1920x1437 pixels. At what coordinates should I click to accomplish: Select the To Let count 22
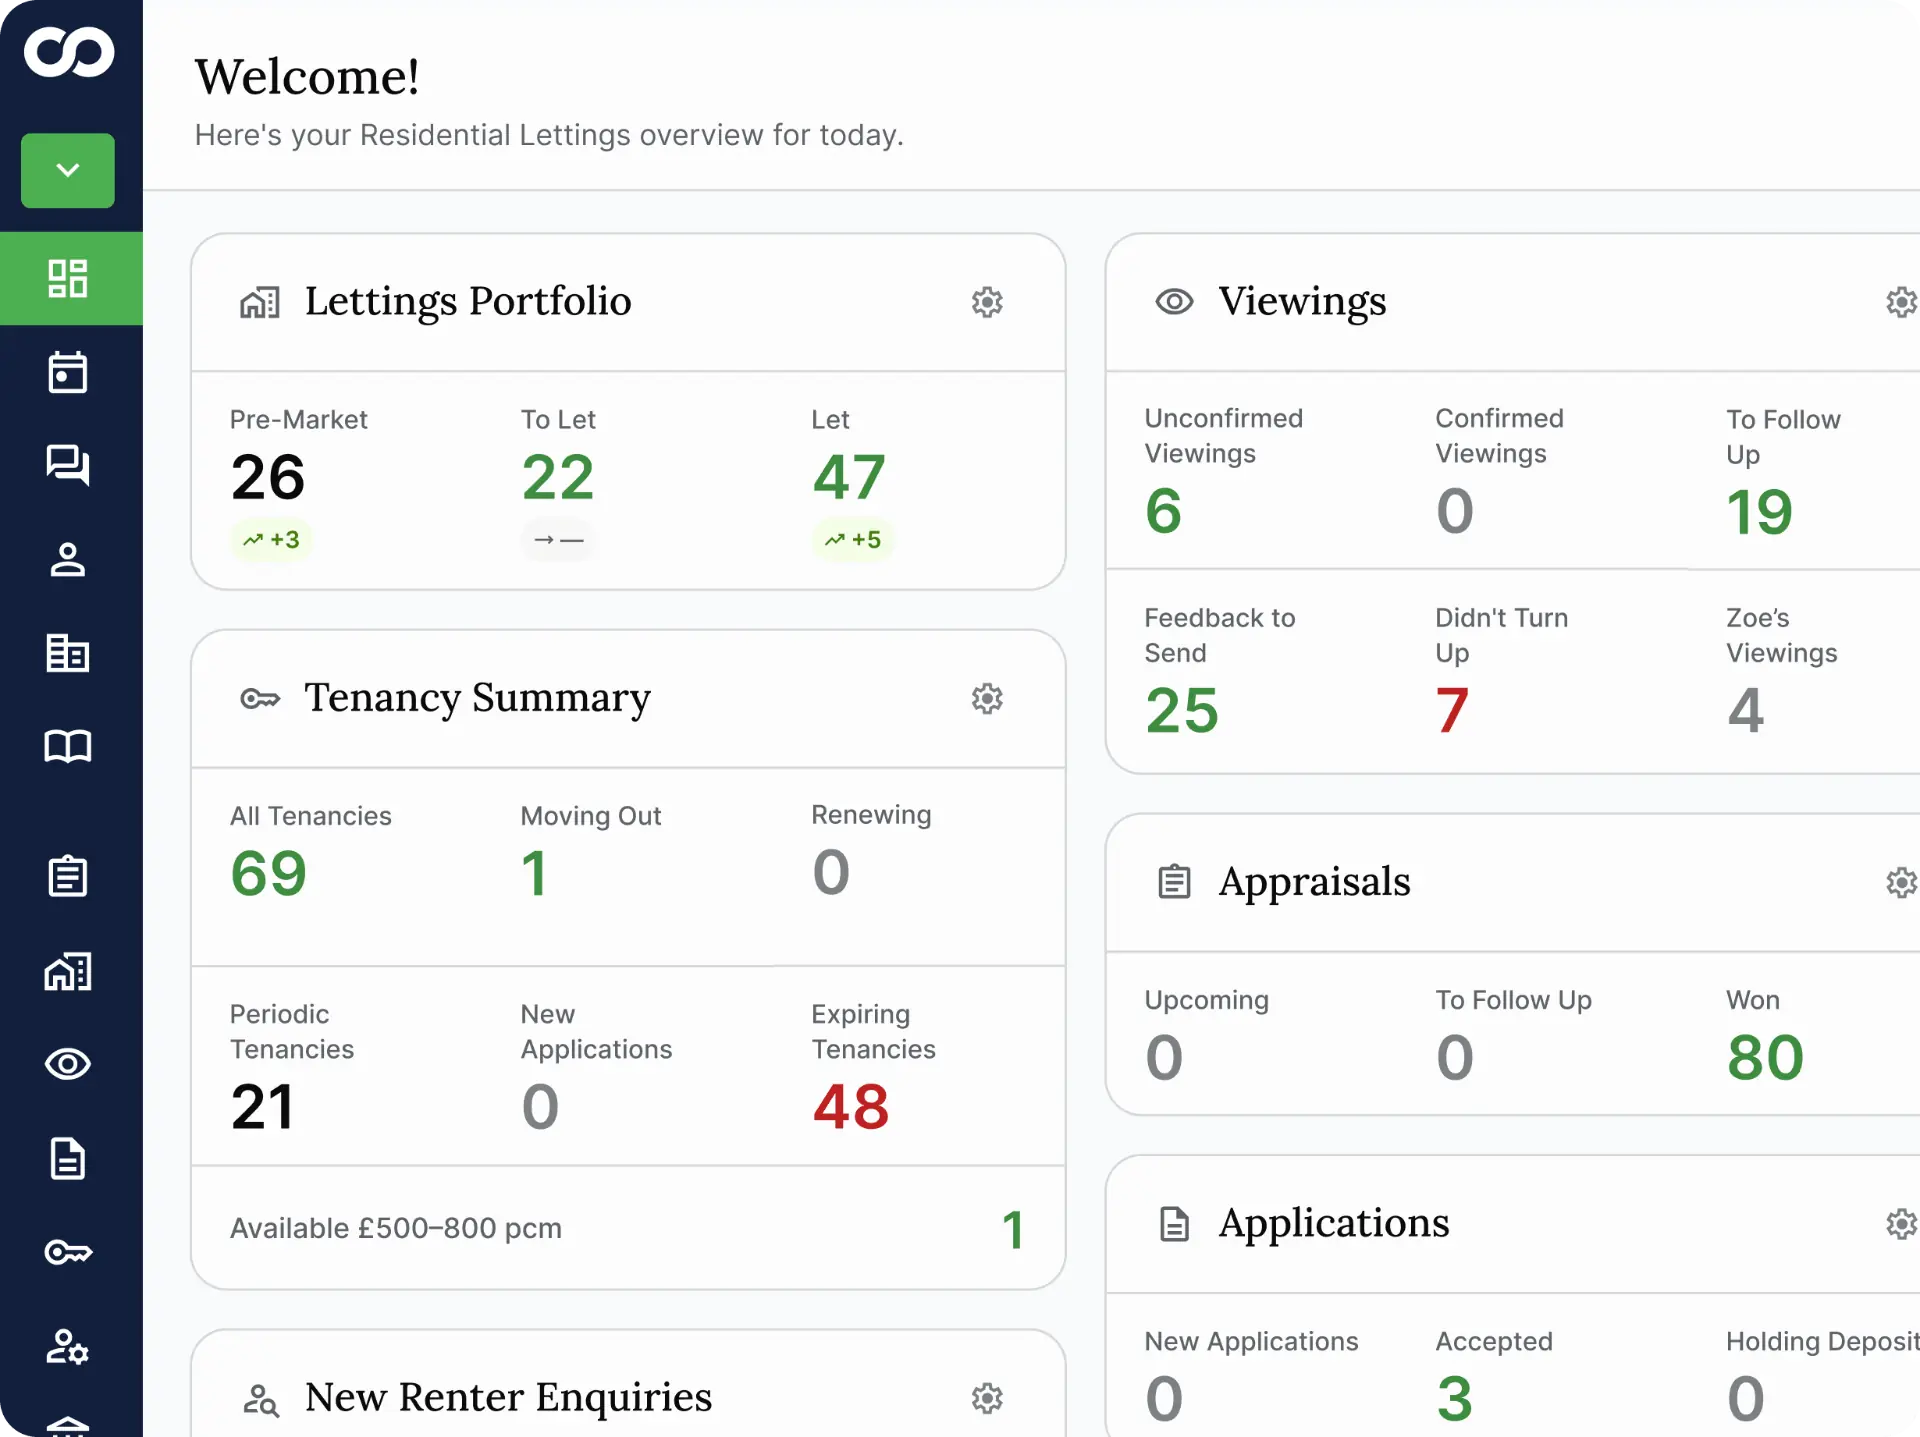(x=558, y=477)
